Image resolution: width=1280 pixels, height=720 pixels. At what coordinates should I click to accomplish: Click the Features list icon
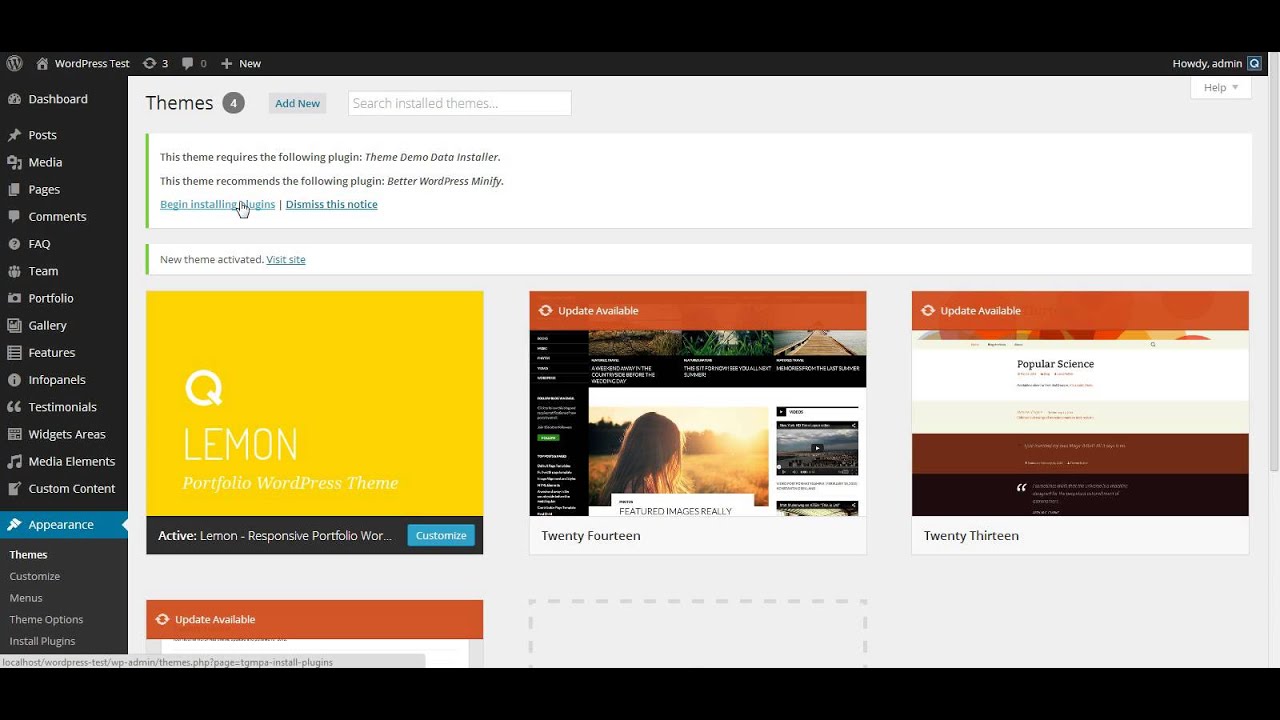coord(14,352)
